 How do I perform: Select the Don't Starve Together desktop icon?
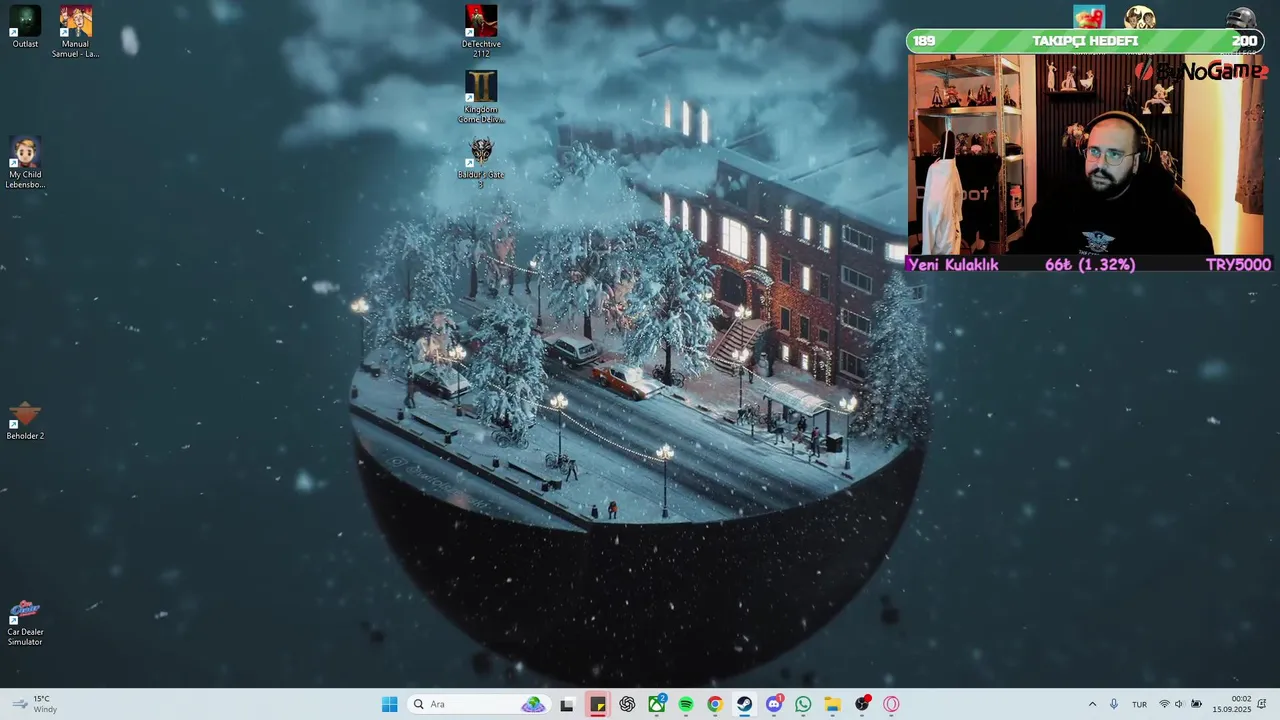(1140, 17)
